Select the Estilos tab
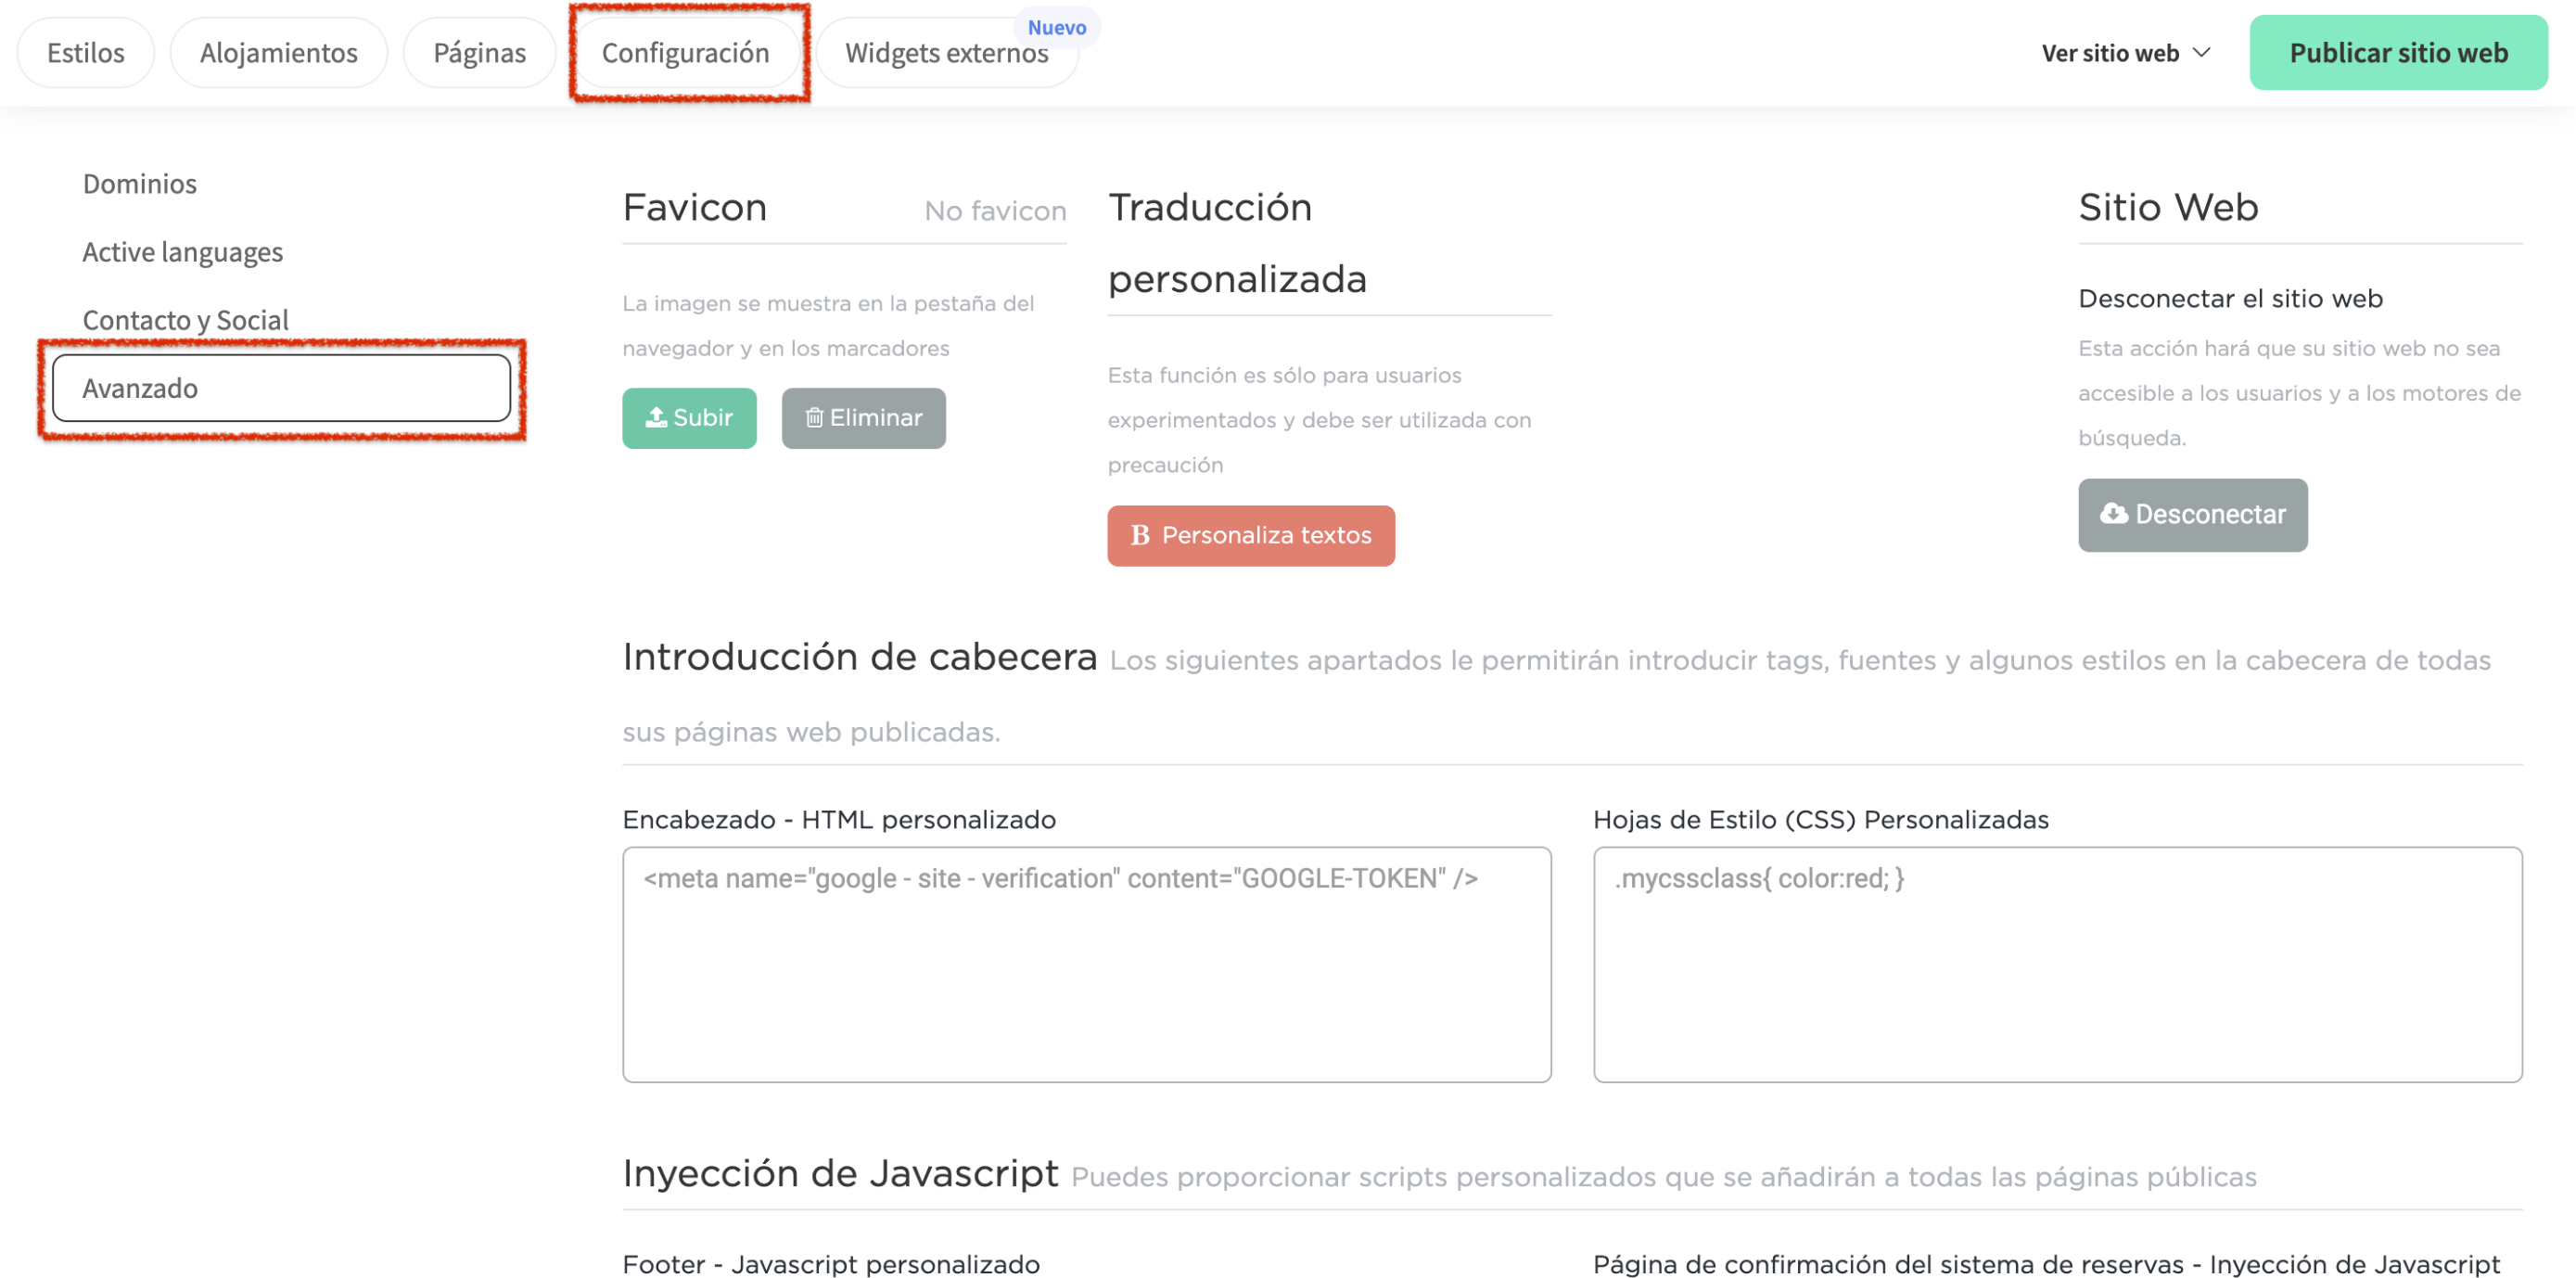2576x1278 pixels. [x=84, y=52]
